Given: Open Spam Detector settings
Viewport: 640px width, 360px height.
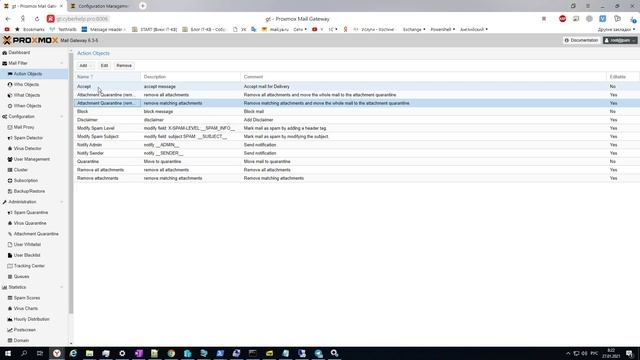Looking at the screenshot, I should click(28, 138).
